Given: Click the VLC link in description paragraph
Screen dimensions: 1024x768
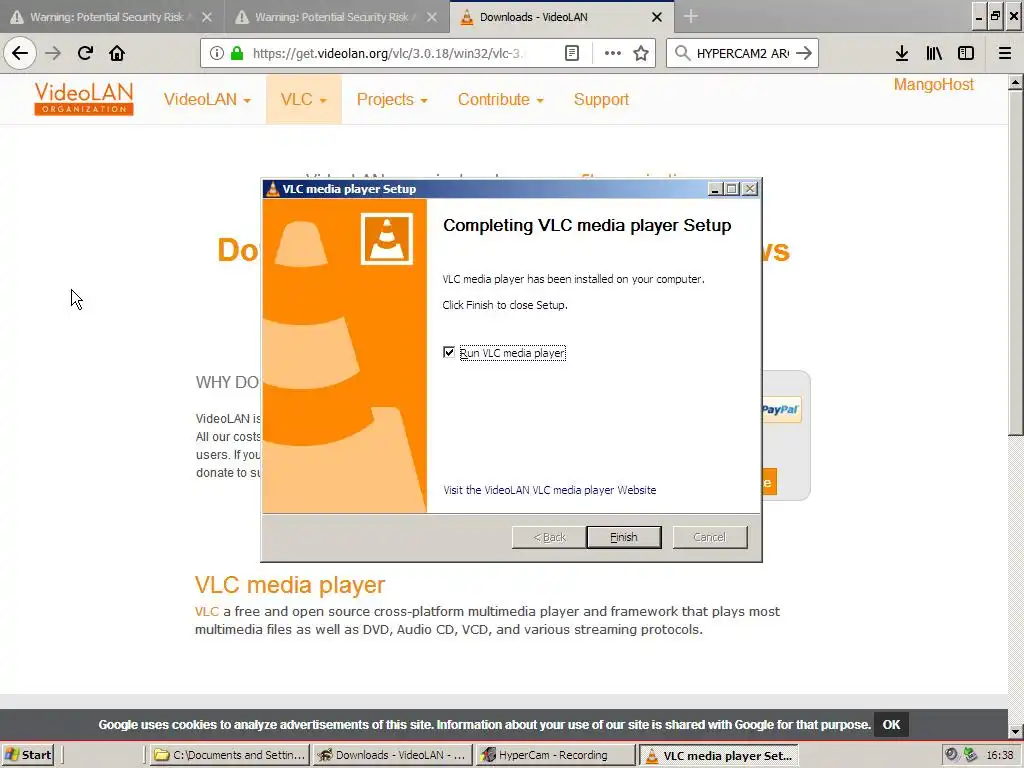Looking at the screenshot, I should 206,611.
